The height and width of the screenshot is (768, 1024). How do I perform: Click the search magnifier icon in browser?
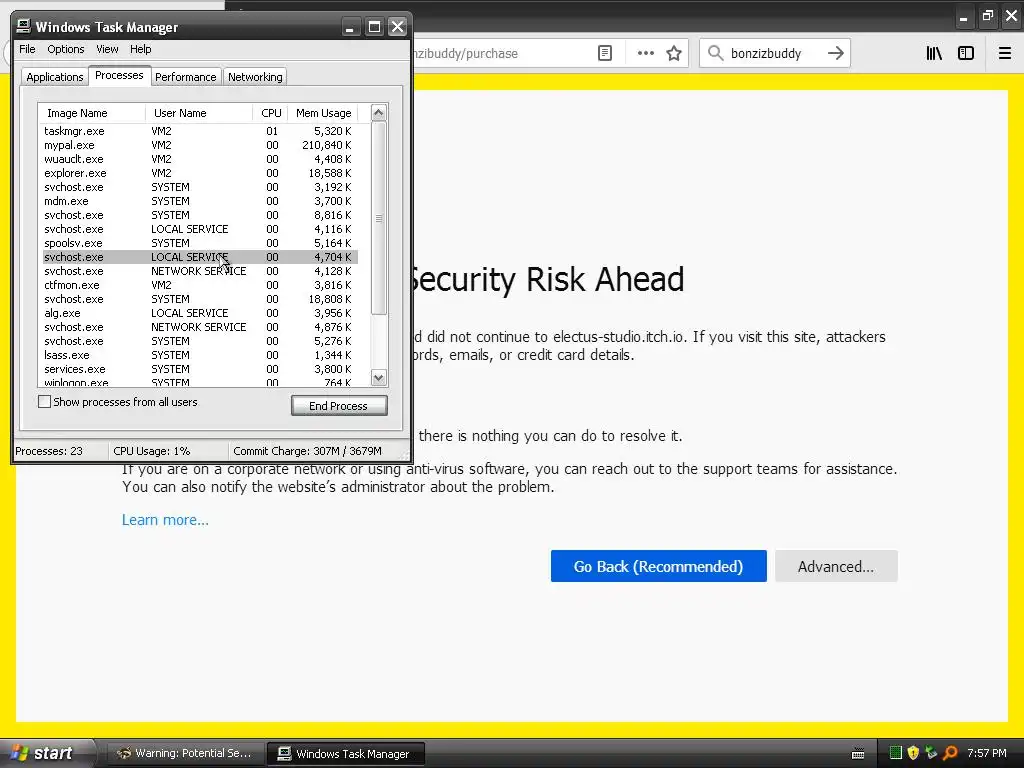tap(715, 53)
